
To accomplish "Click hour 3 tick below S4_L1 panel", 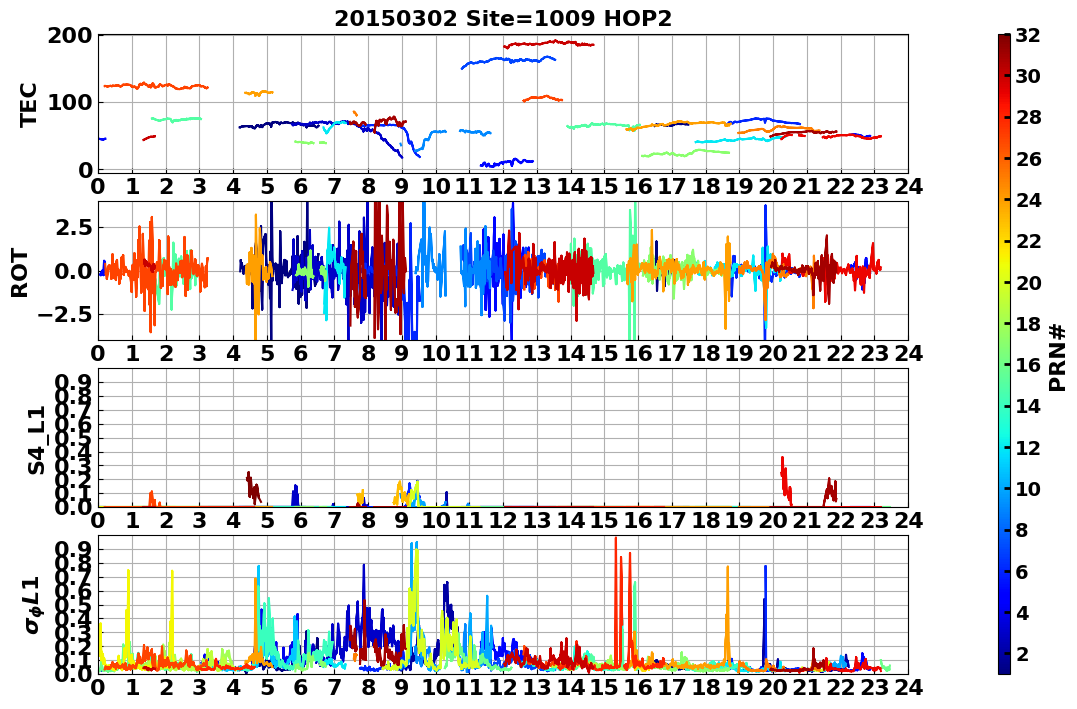I will (x=200, y=520).
